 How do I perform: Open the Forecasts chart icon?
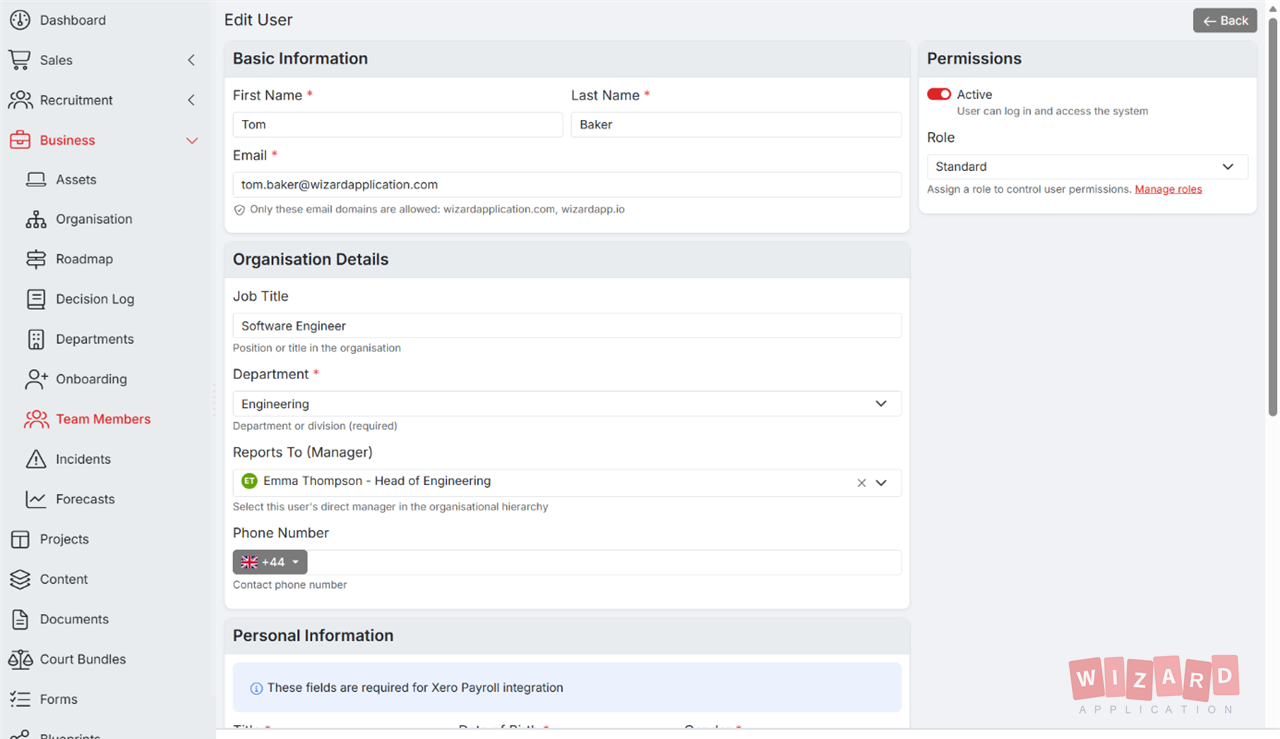36,499
